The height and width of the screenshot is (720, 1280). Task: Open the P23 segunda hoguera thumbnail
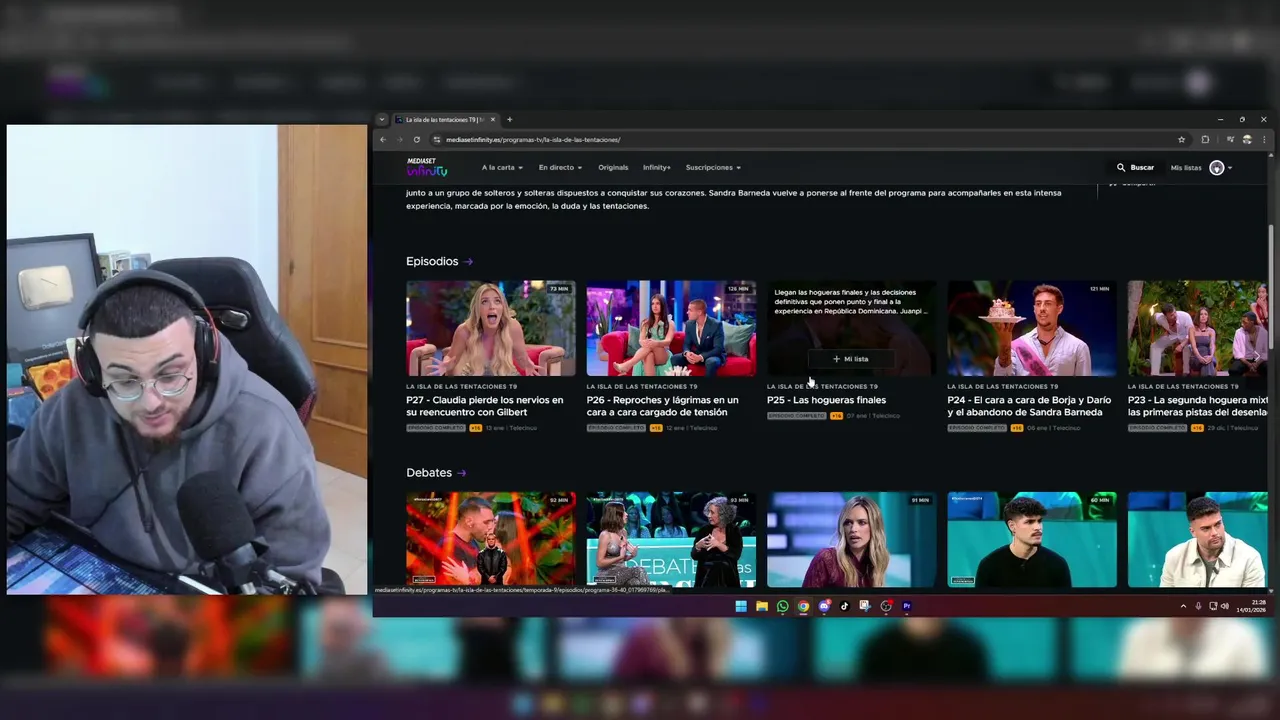1198,328
